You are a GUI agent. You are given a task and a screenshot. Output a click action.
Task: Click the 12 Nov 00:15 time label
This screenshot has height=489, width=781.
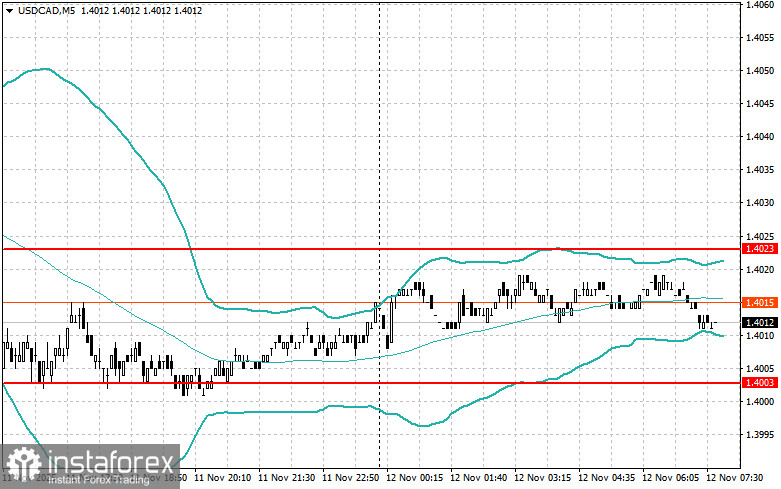(414, 478)
